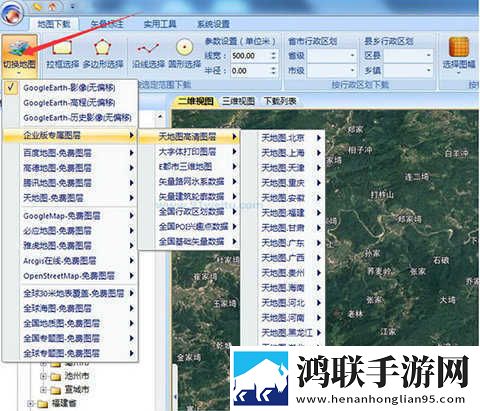Viewport: 480px width, 411px height.
Task: Click the application logo orb button
Action: pos(12,13)
